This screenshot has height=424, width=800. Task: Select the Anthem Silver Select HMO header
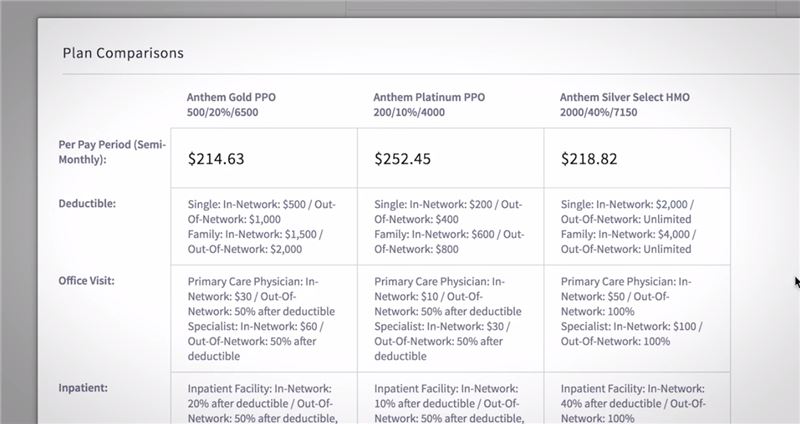(624, 105)
